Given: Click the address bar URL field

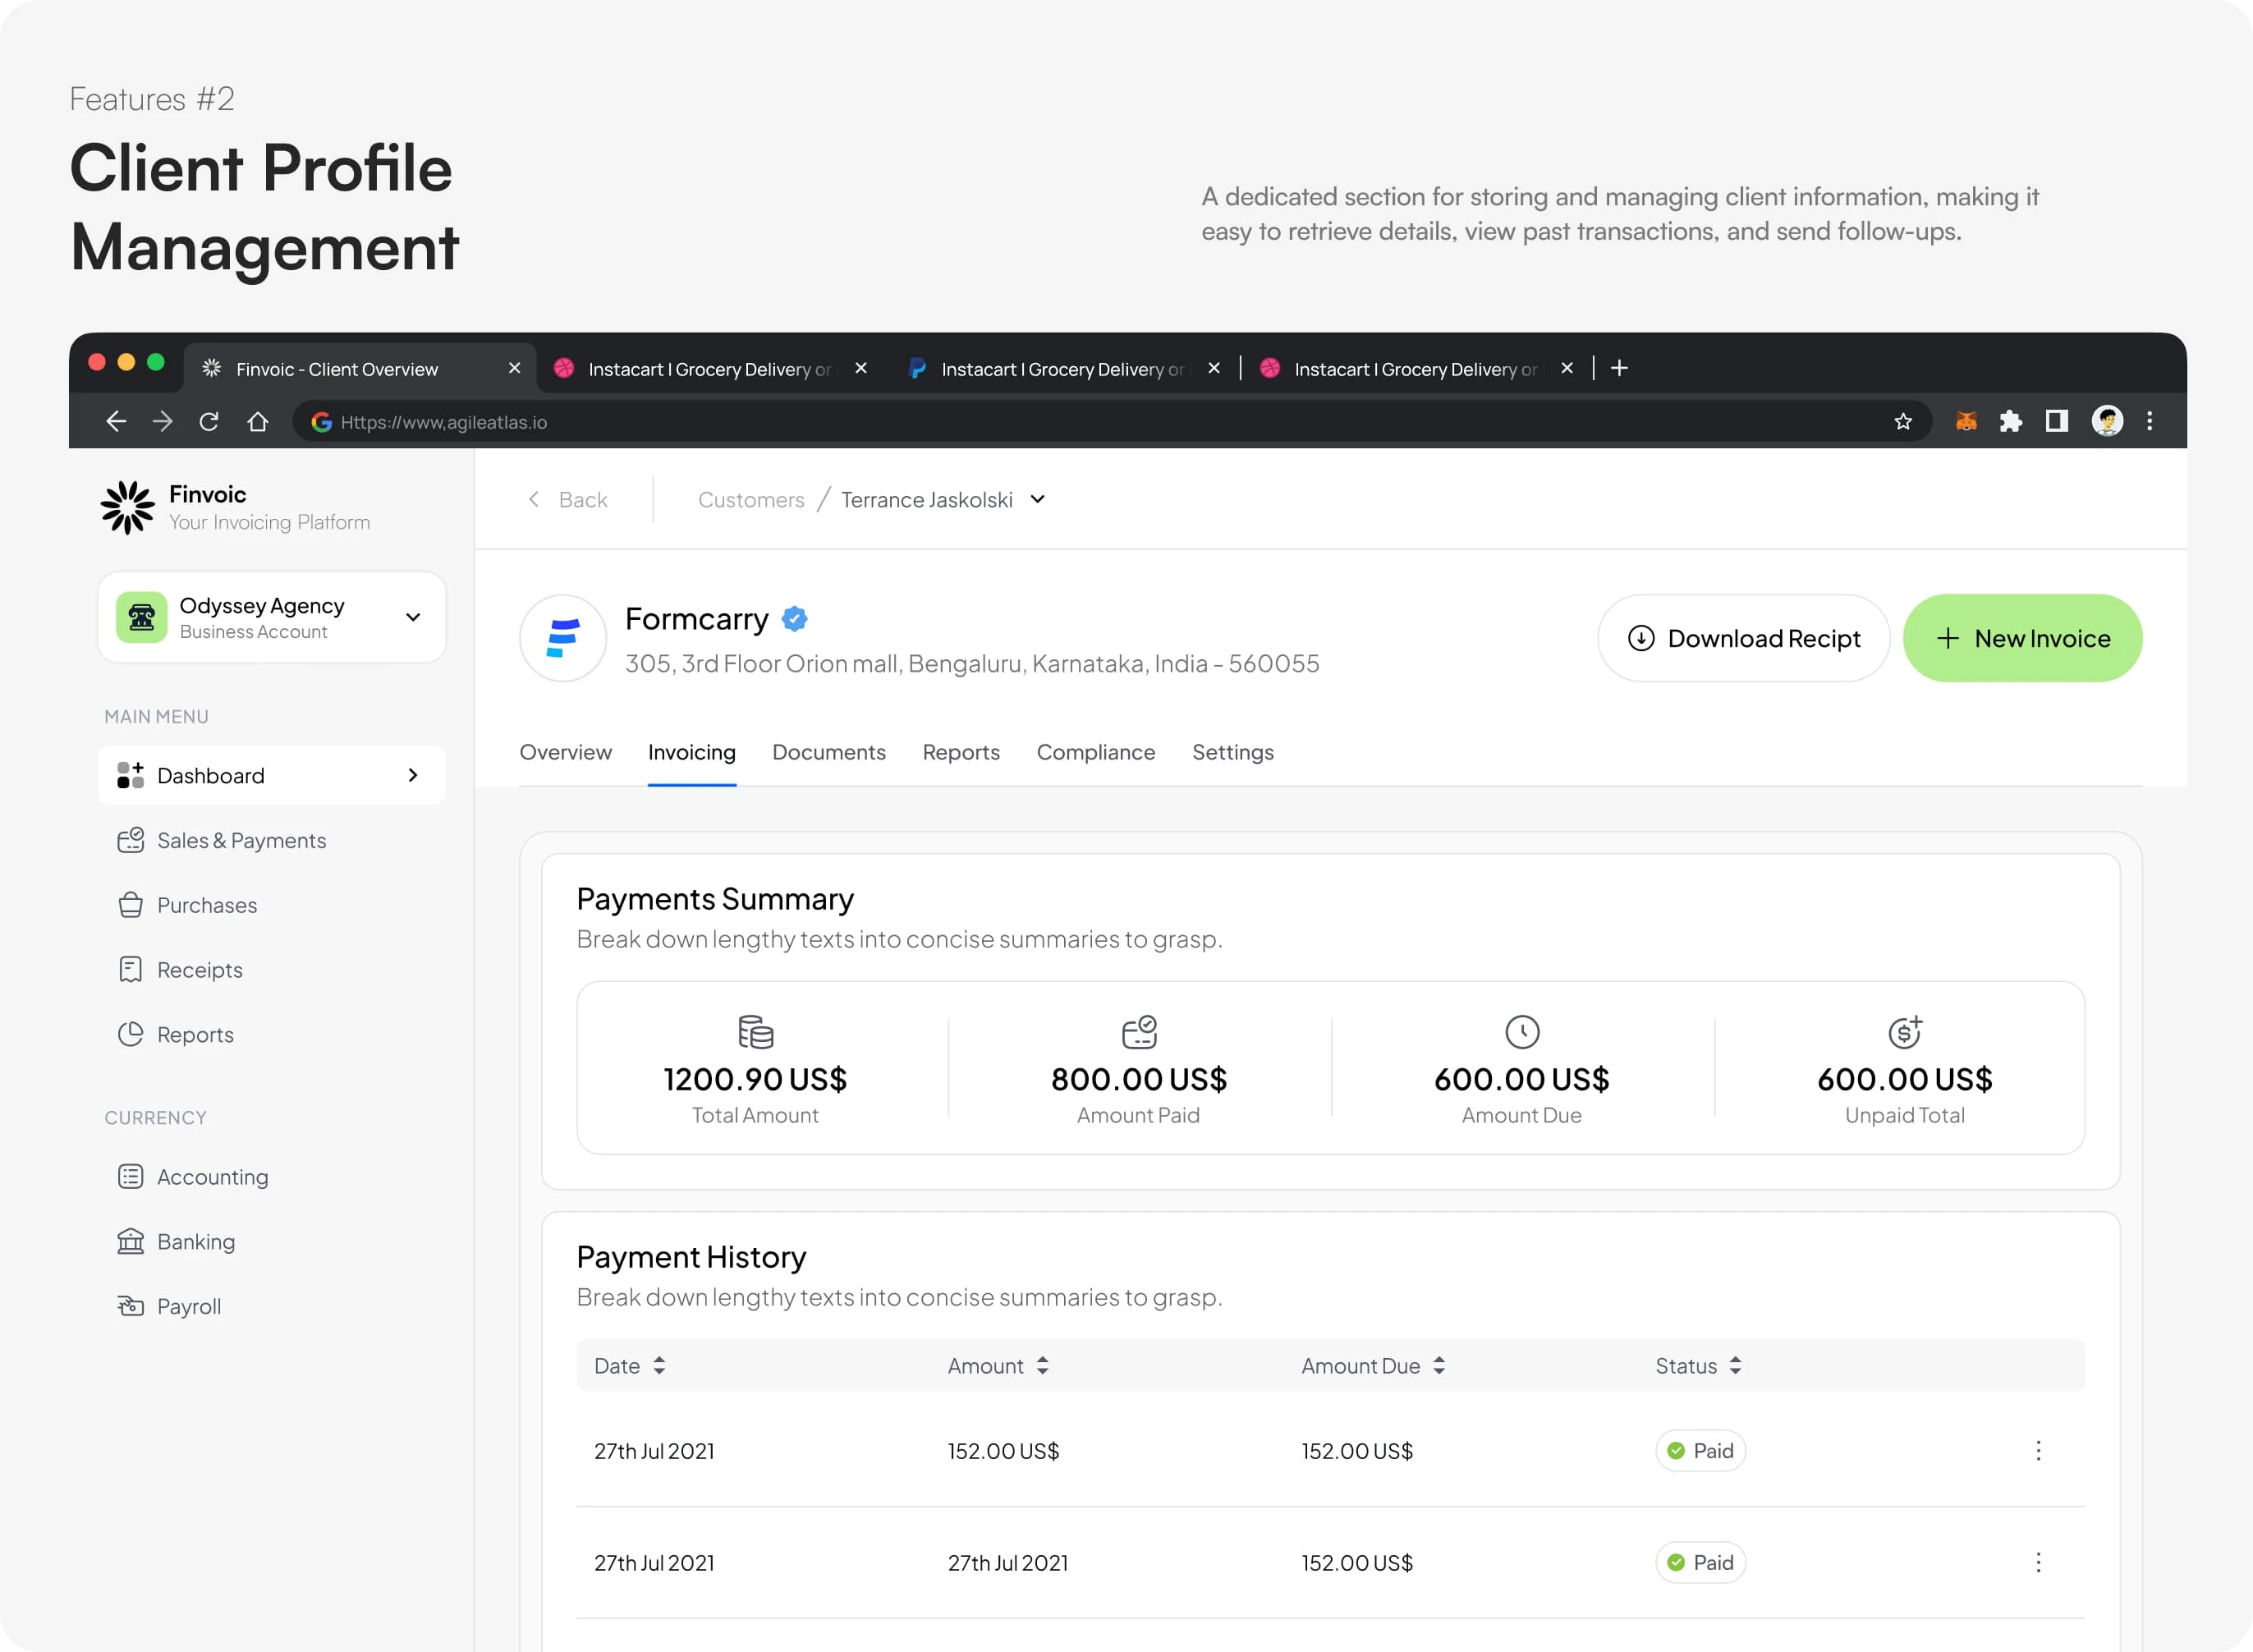Looking at the screenshot, I should (x=1110, y=421).
